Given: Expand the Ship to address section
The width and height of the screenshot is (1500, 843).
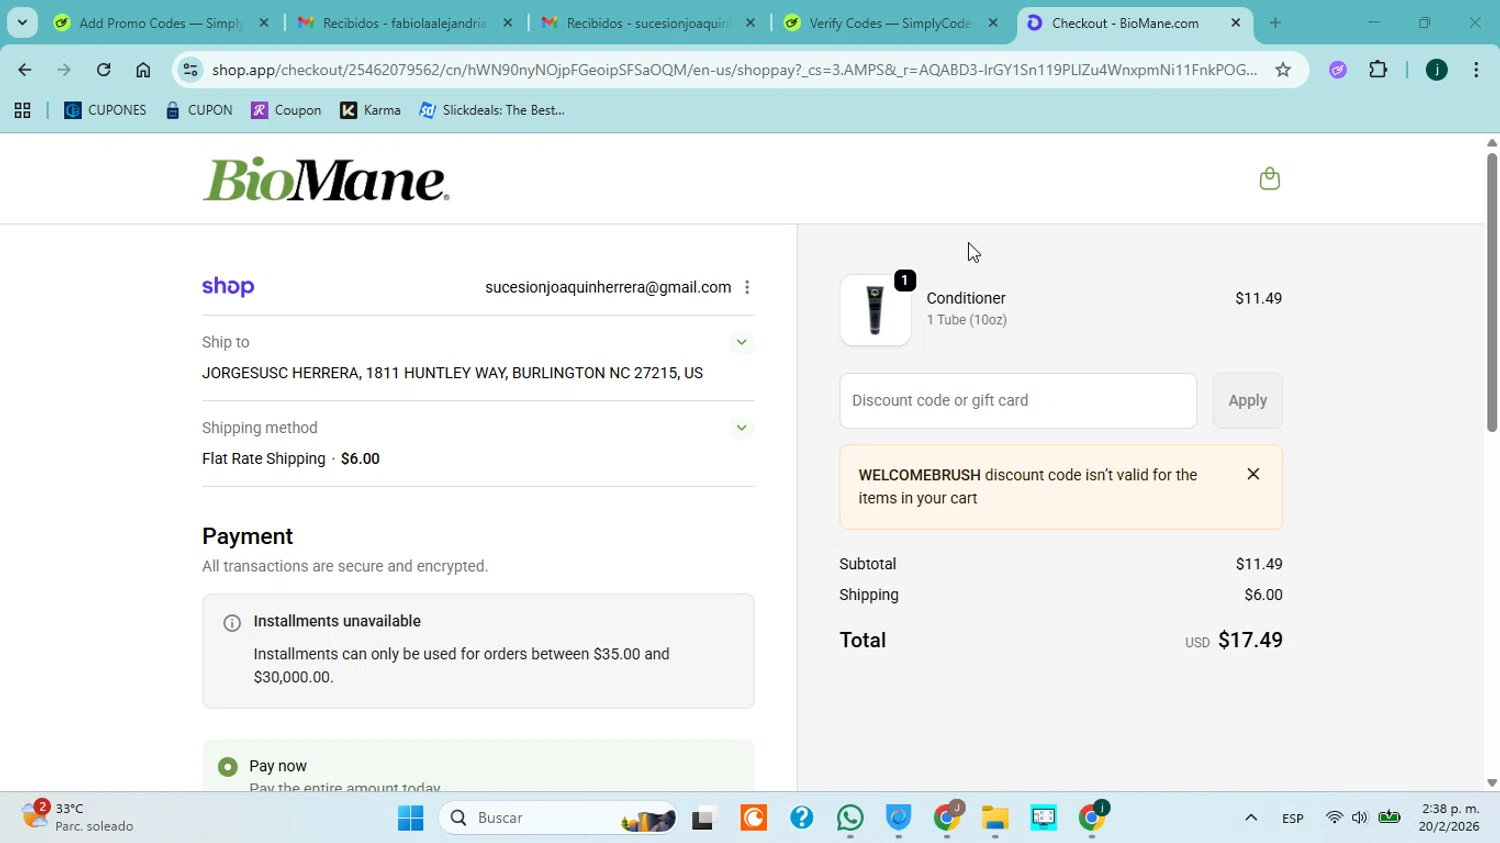Looking at the screenshot, I should (x=741, y=342).
